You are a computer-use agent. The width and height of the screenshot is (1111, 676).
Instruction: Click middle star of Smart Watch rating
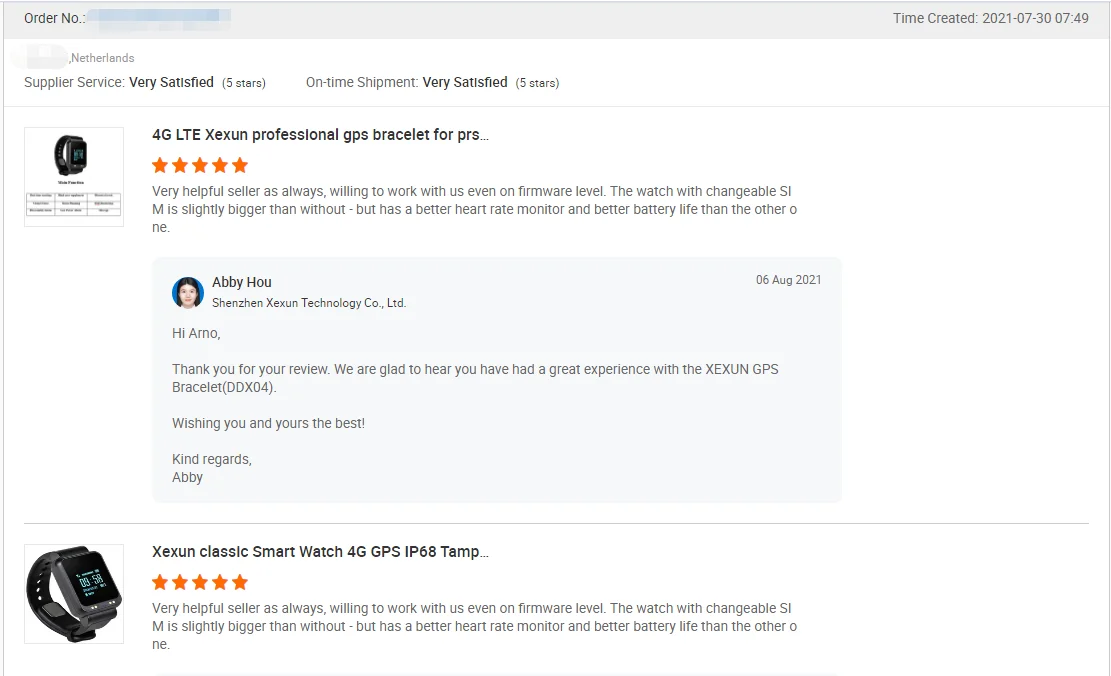coord(200,583)
